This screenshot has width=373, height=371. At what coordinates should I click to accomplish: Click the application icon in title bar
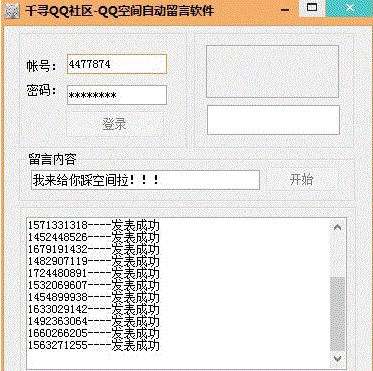(x=11, y=11)
